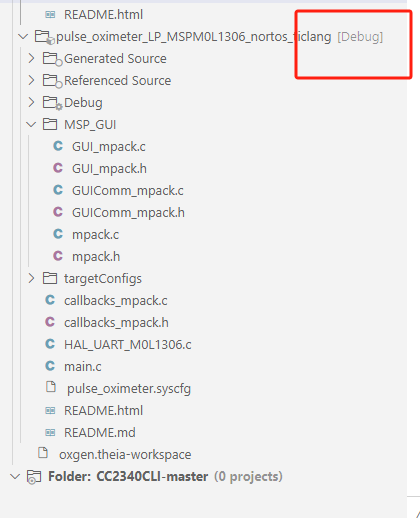Open GUIComm_mpack.c file
Screen dimensions: 420x518
point(128,191)
